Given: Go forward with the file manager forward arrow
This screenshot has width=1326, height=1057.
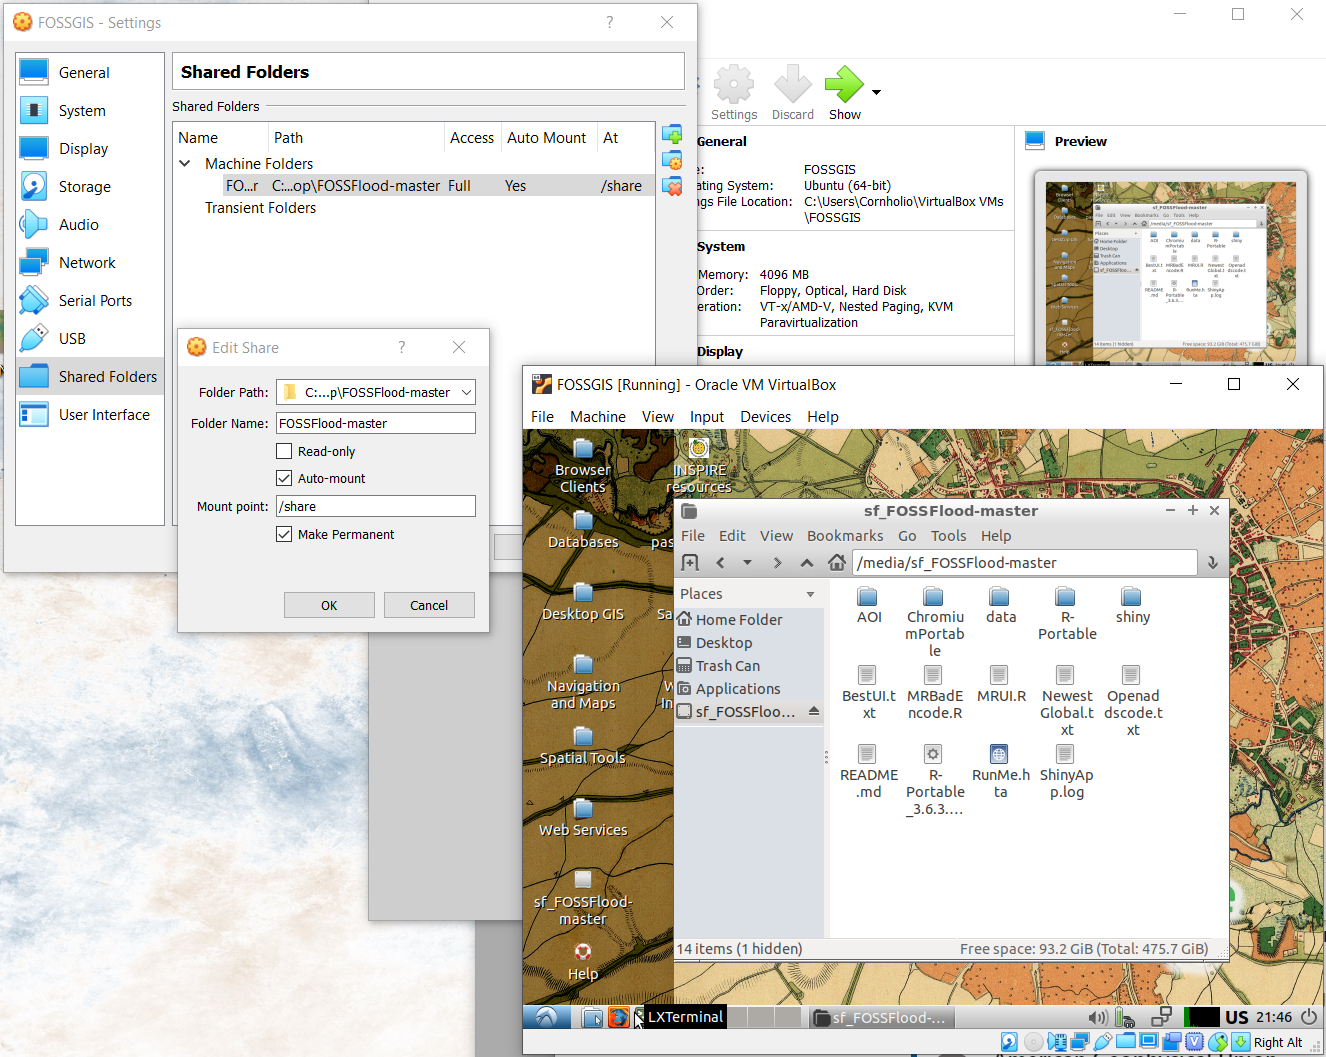Looking at the screenshot, I should pyautogui.click(x=777, y=563).
